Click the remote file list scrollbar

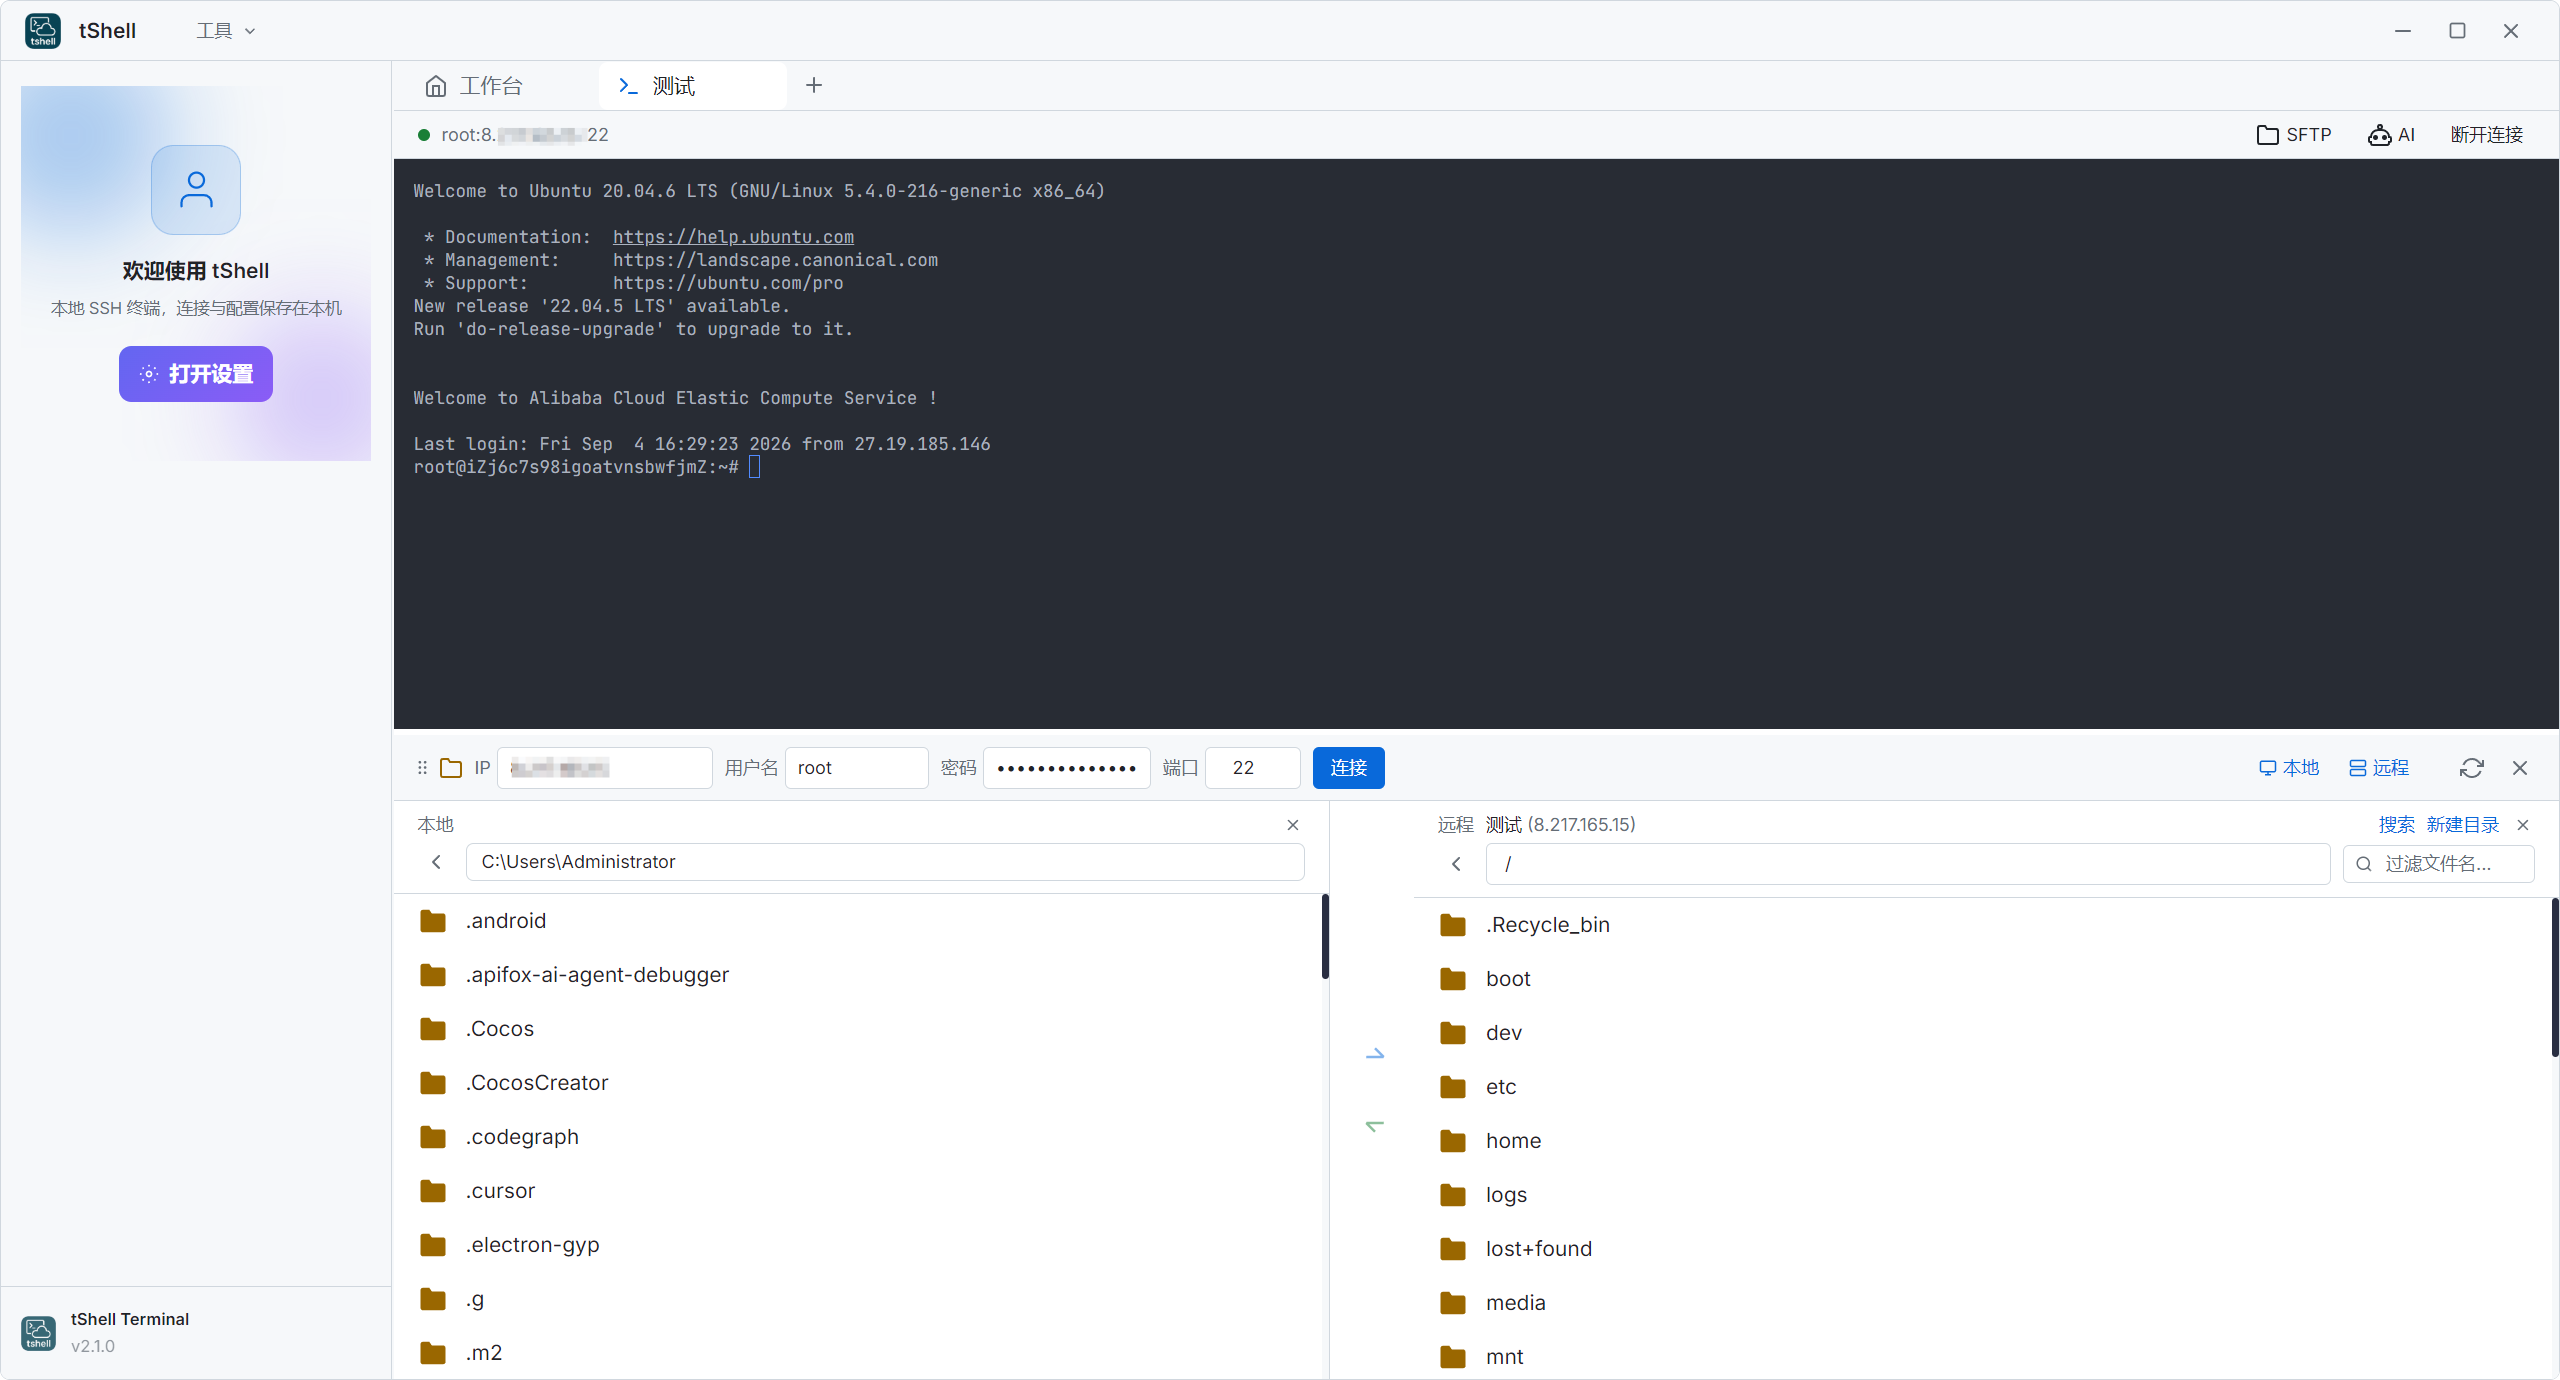tap(2554, 978)
